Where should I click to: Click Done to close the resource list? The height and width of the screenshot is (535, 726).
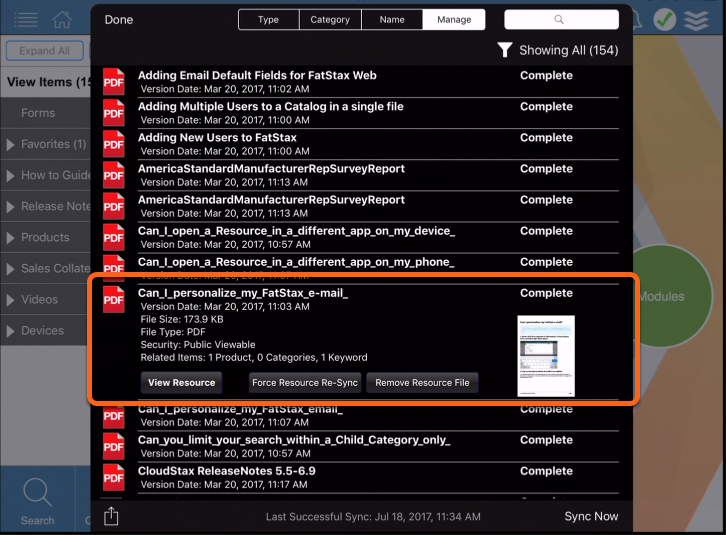click(119, 19)
